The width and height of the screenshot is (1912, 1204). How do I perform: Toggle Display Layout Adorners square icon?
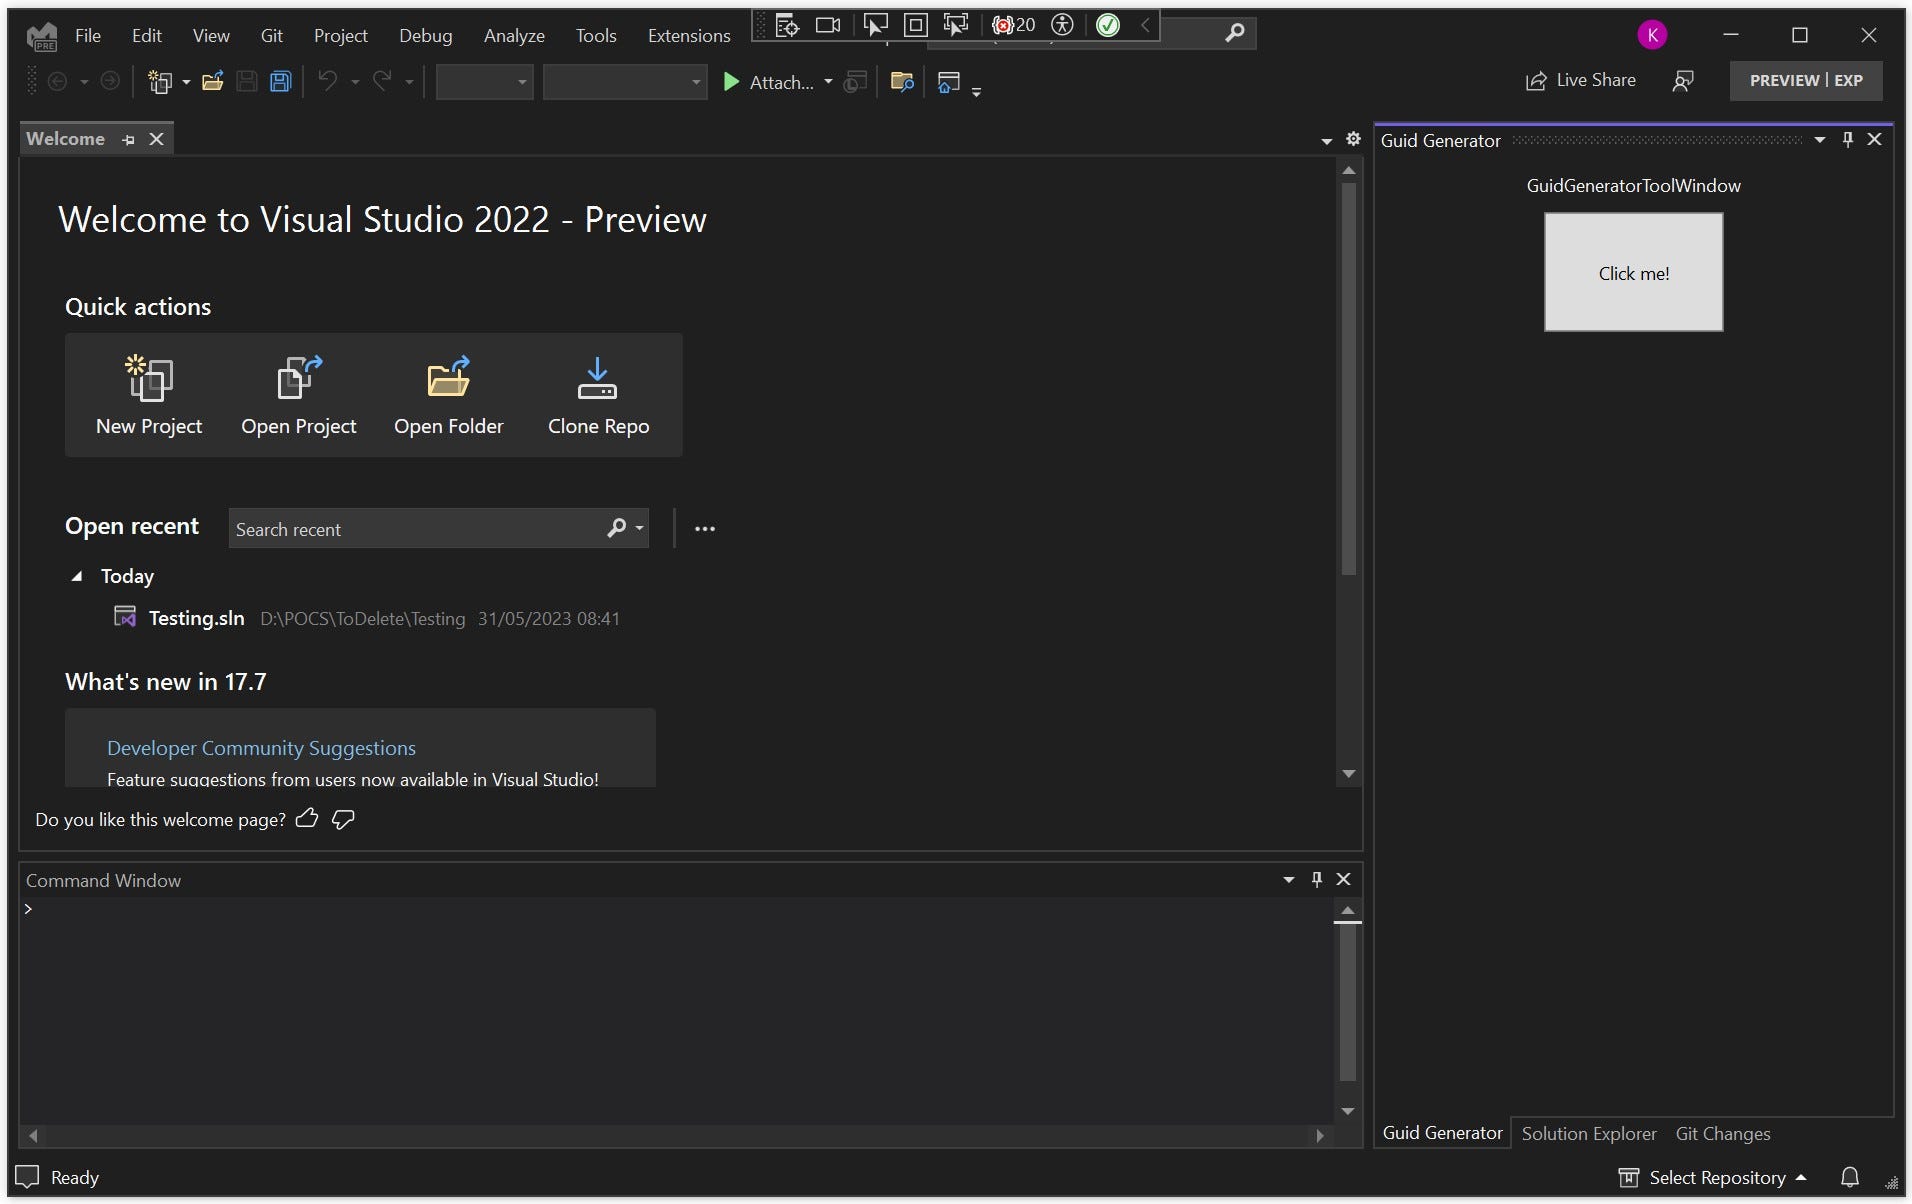click(x=915, y=25)
